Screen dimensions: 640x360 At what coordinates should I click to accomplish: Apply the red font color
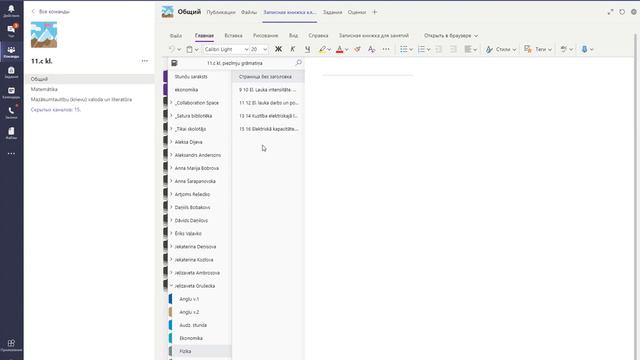click(x=339, y=49)
